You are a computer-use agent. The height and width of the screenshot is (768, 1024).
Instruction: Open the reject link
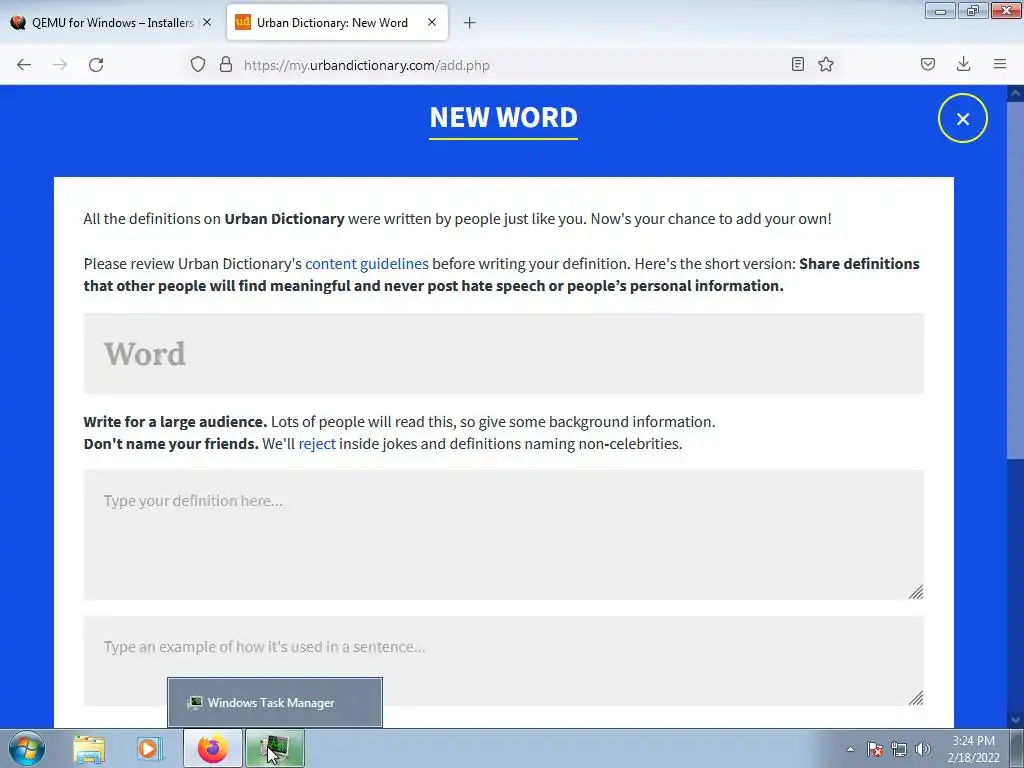pyautogui.click(x=317, y=444)
